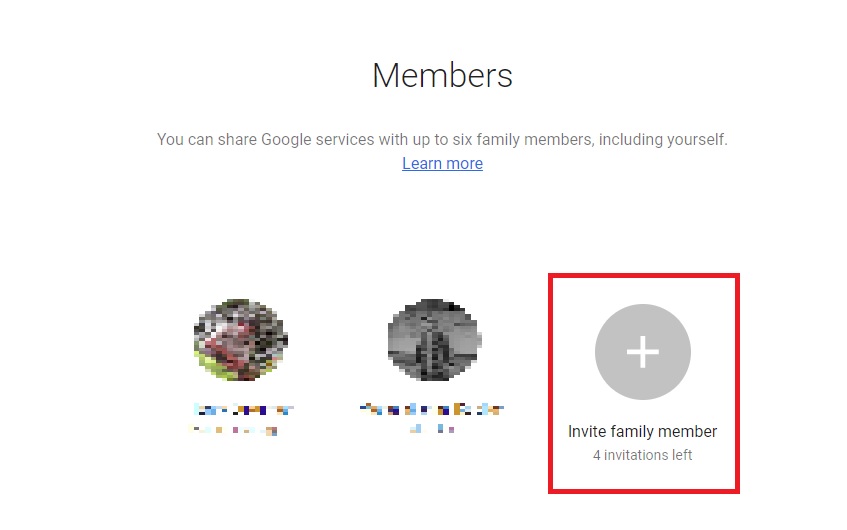Click the plus icon to invite a member
Screen dimensions: 847x530
(x=642, y=352)
